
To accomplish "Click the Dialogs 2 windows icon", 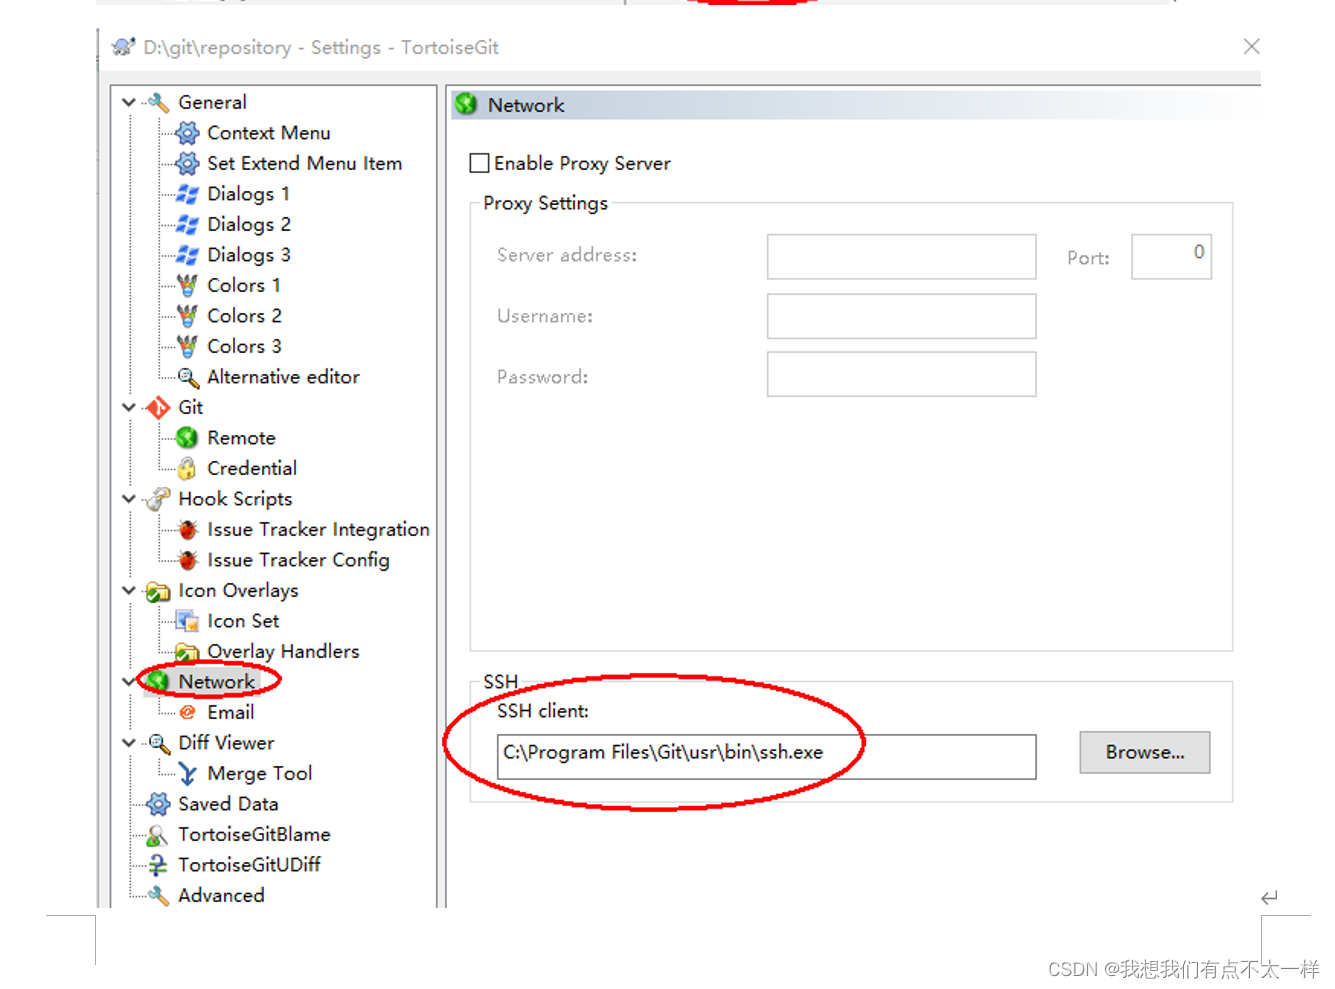I will coord(187,224).
